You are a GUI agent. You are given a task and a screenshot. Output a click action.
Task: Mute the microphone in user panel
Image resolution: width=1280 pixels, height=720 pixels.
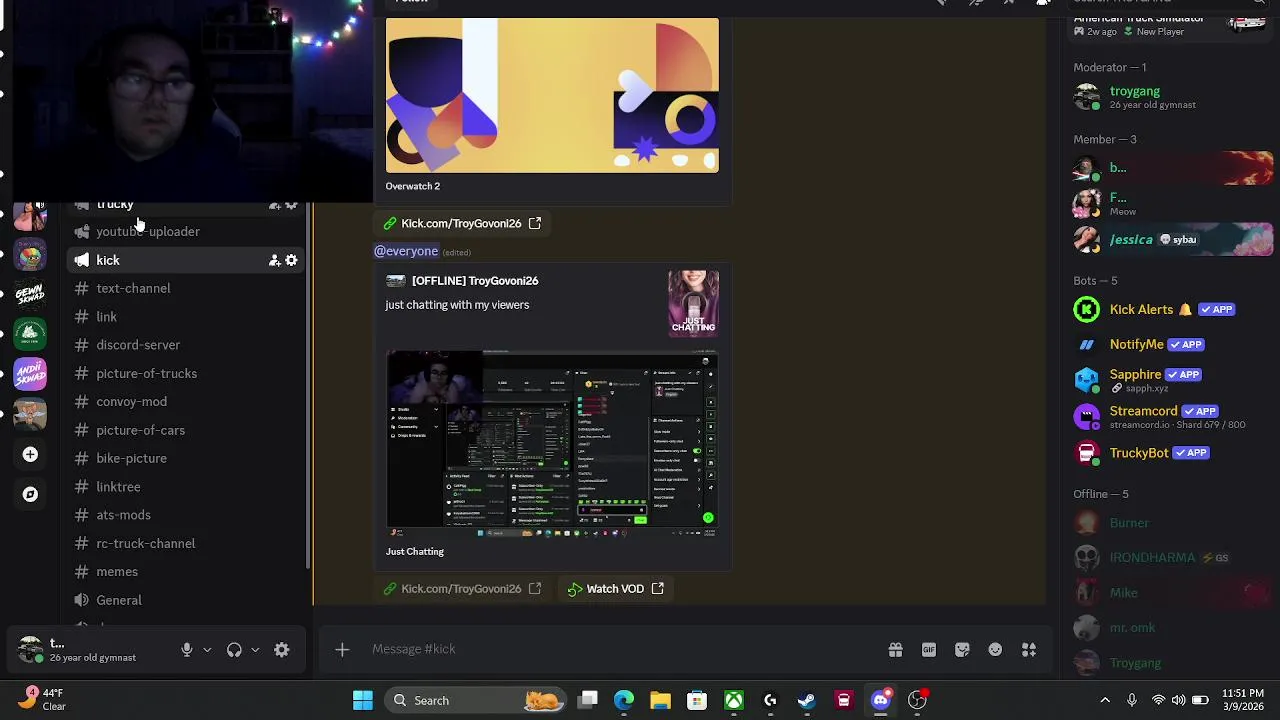pos(186,650)
